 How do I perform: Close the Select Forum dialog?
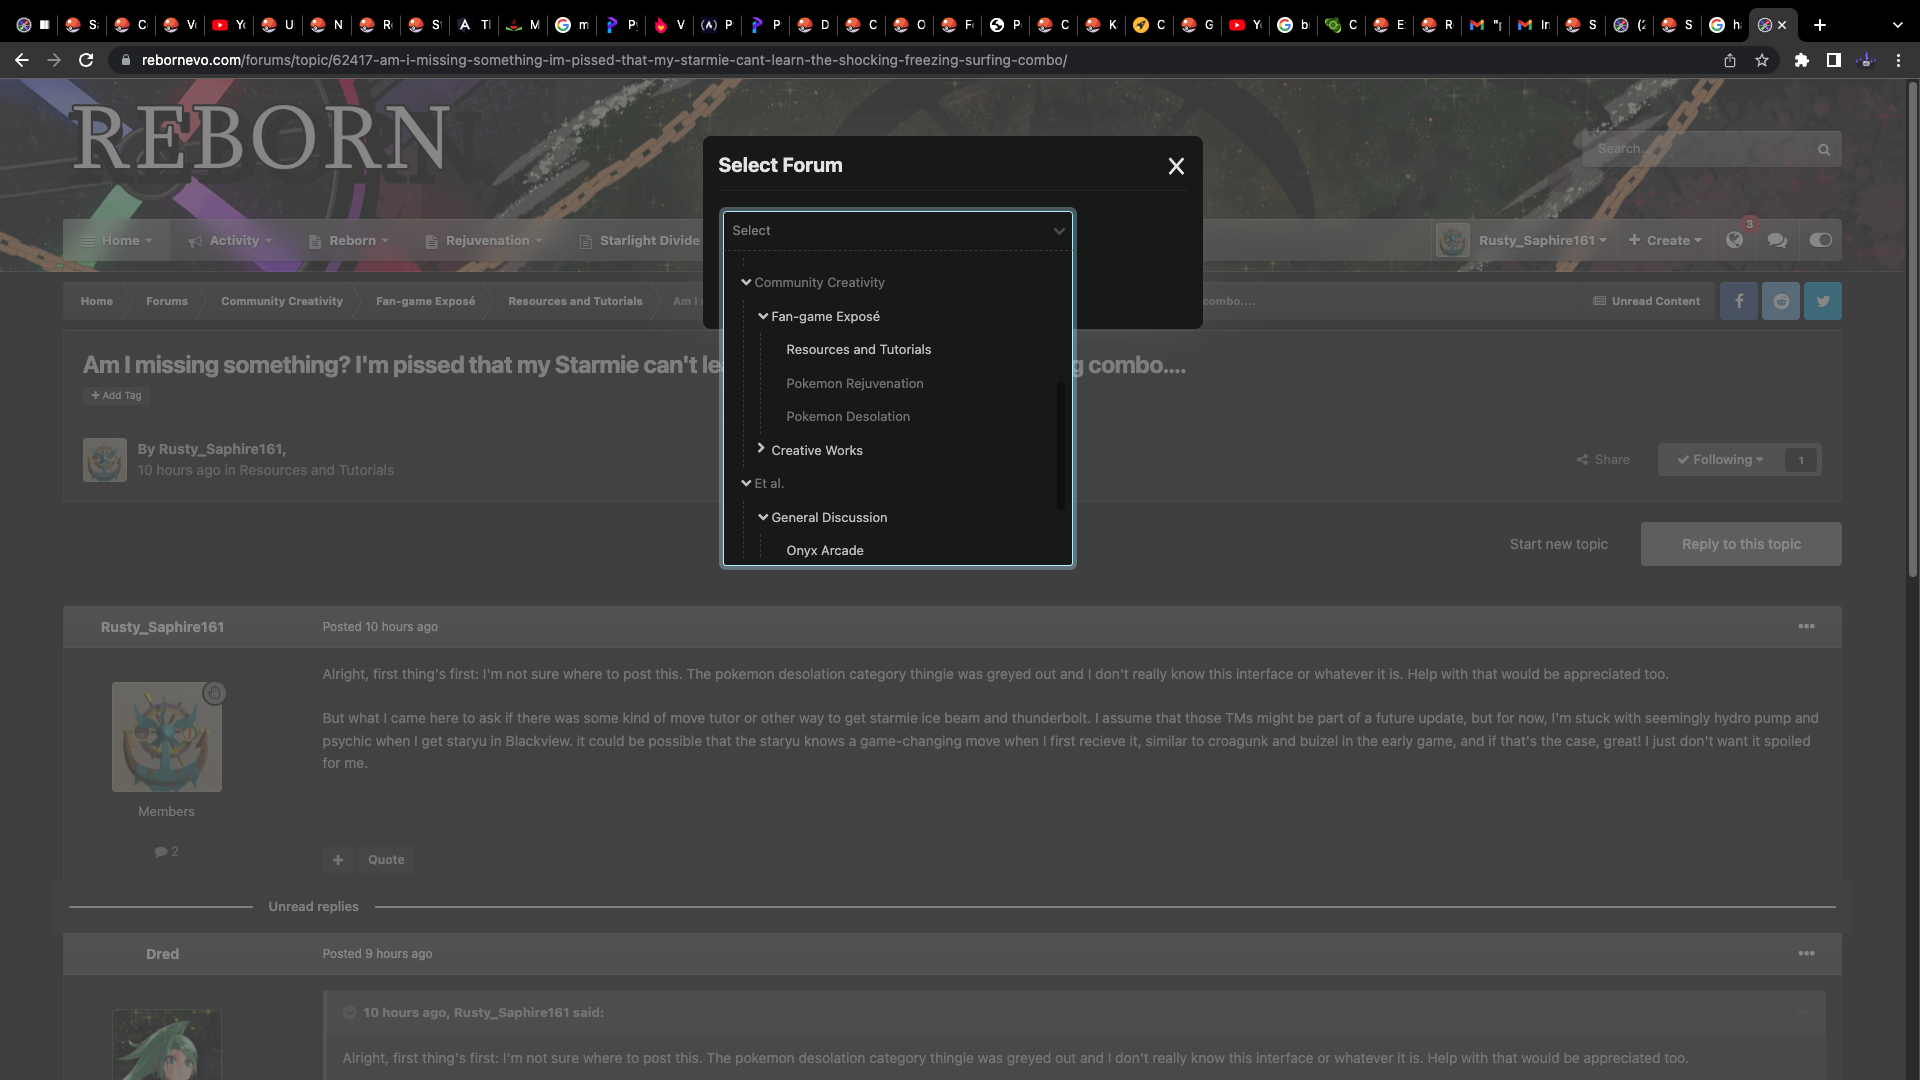tap(1176, 166)
